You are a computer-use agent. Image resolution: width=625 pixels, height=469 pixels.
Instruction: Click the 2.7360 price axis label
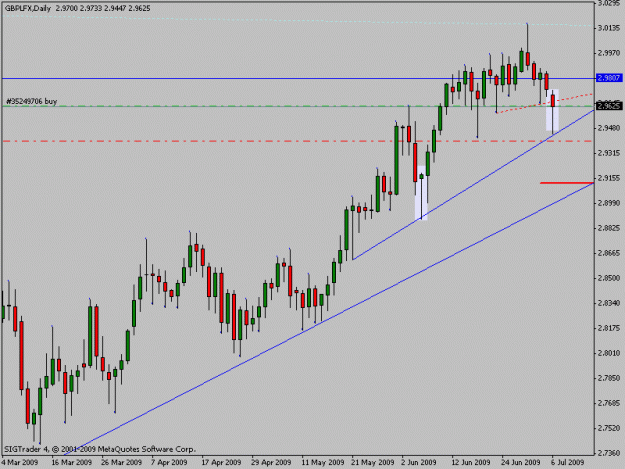(x=609, y=453)
